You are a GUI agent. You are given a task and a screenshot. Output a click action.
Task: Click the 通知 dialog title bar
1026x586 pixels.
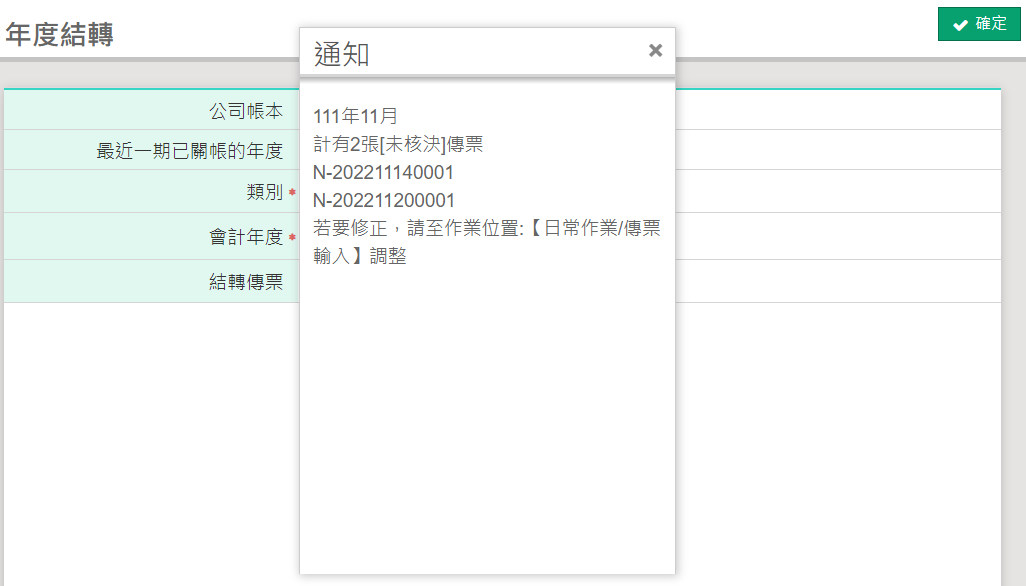480,53
